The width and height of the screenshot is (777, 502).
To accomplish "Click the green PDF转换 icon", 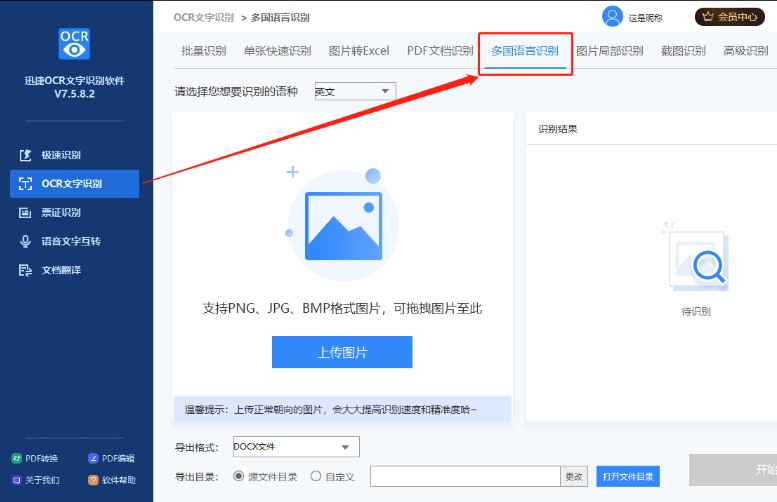I will point(16,458).
